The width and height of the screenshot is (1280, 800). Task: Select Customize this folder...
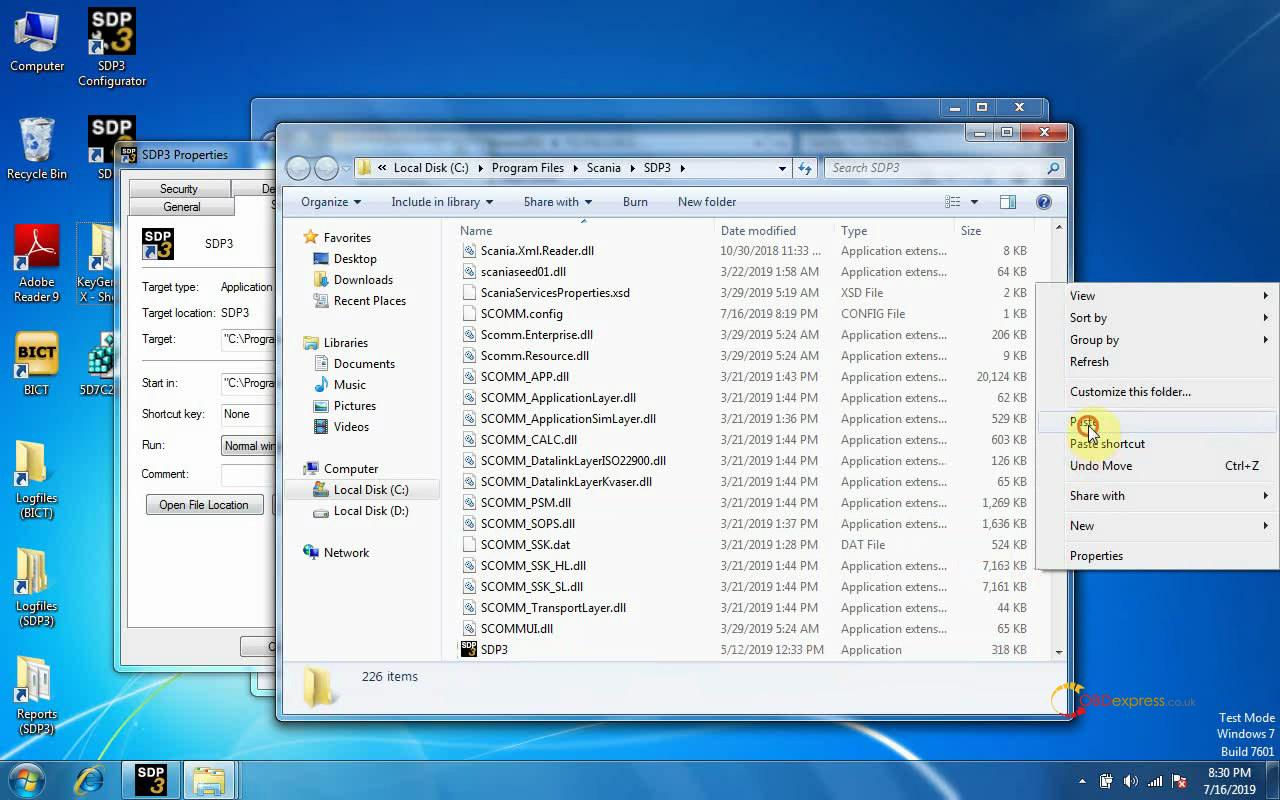pyautogui.click(x=1158, y=392)
